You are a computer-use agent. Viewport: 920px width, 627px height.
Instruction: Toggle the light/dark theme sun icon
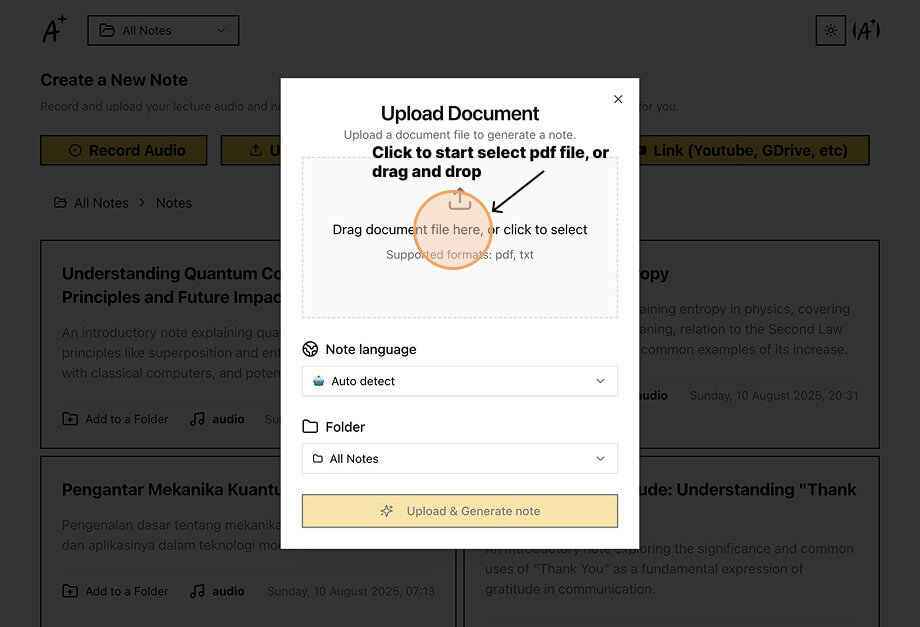click(831, 30)
